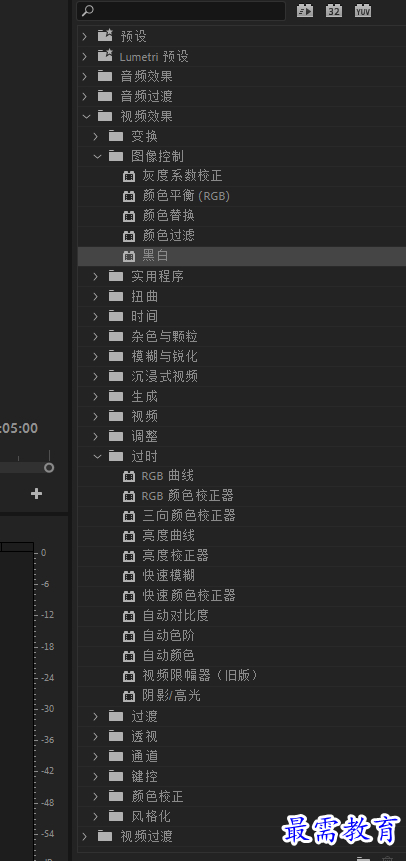Click the 透视 subfolder label
The width and height of the screenshot is (406, 861).
click(x=144, y=736)
